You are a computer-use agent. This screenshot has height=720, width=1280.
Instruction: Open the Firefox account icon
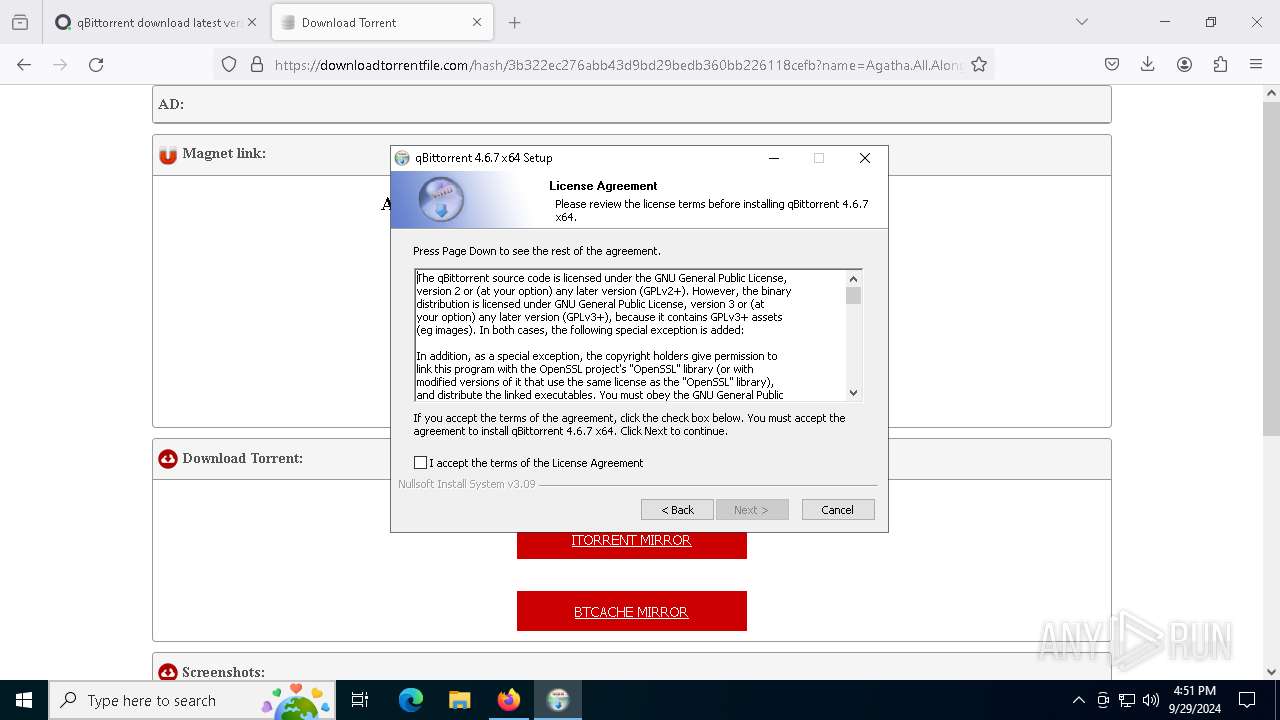point(1184,64)
